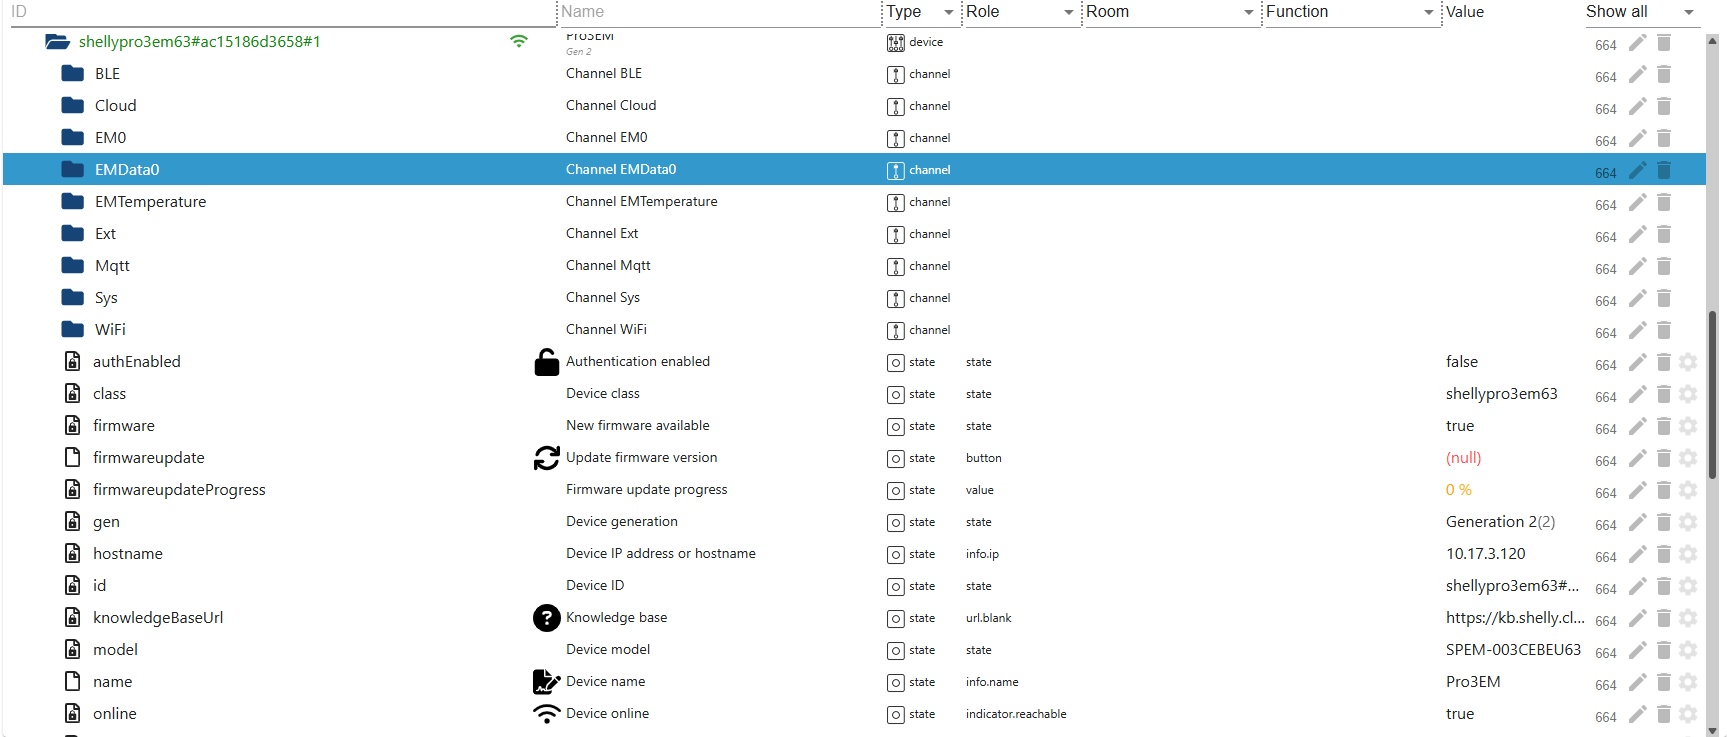Click the gear icon on online row
The image size is (1727, 737).
point(1688,714)
